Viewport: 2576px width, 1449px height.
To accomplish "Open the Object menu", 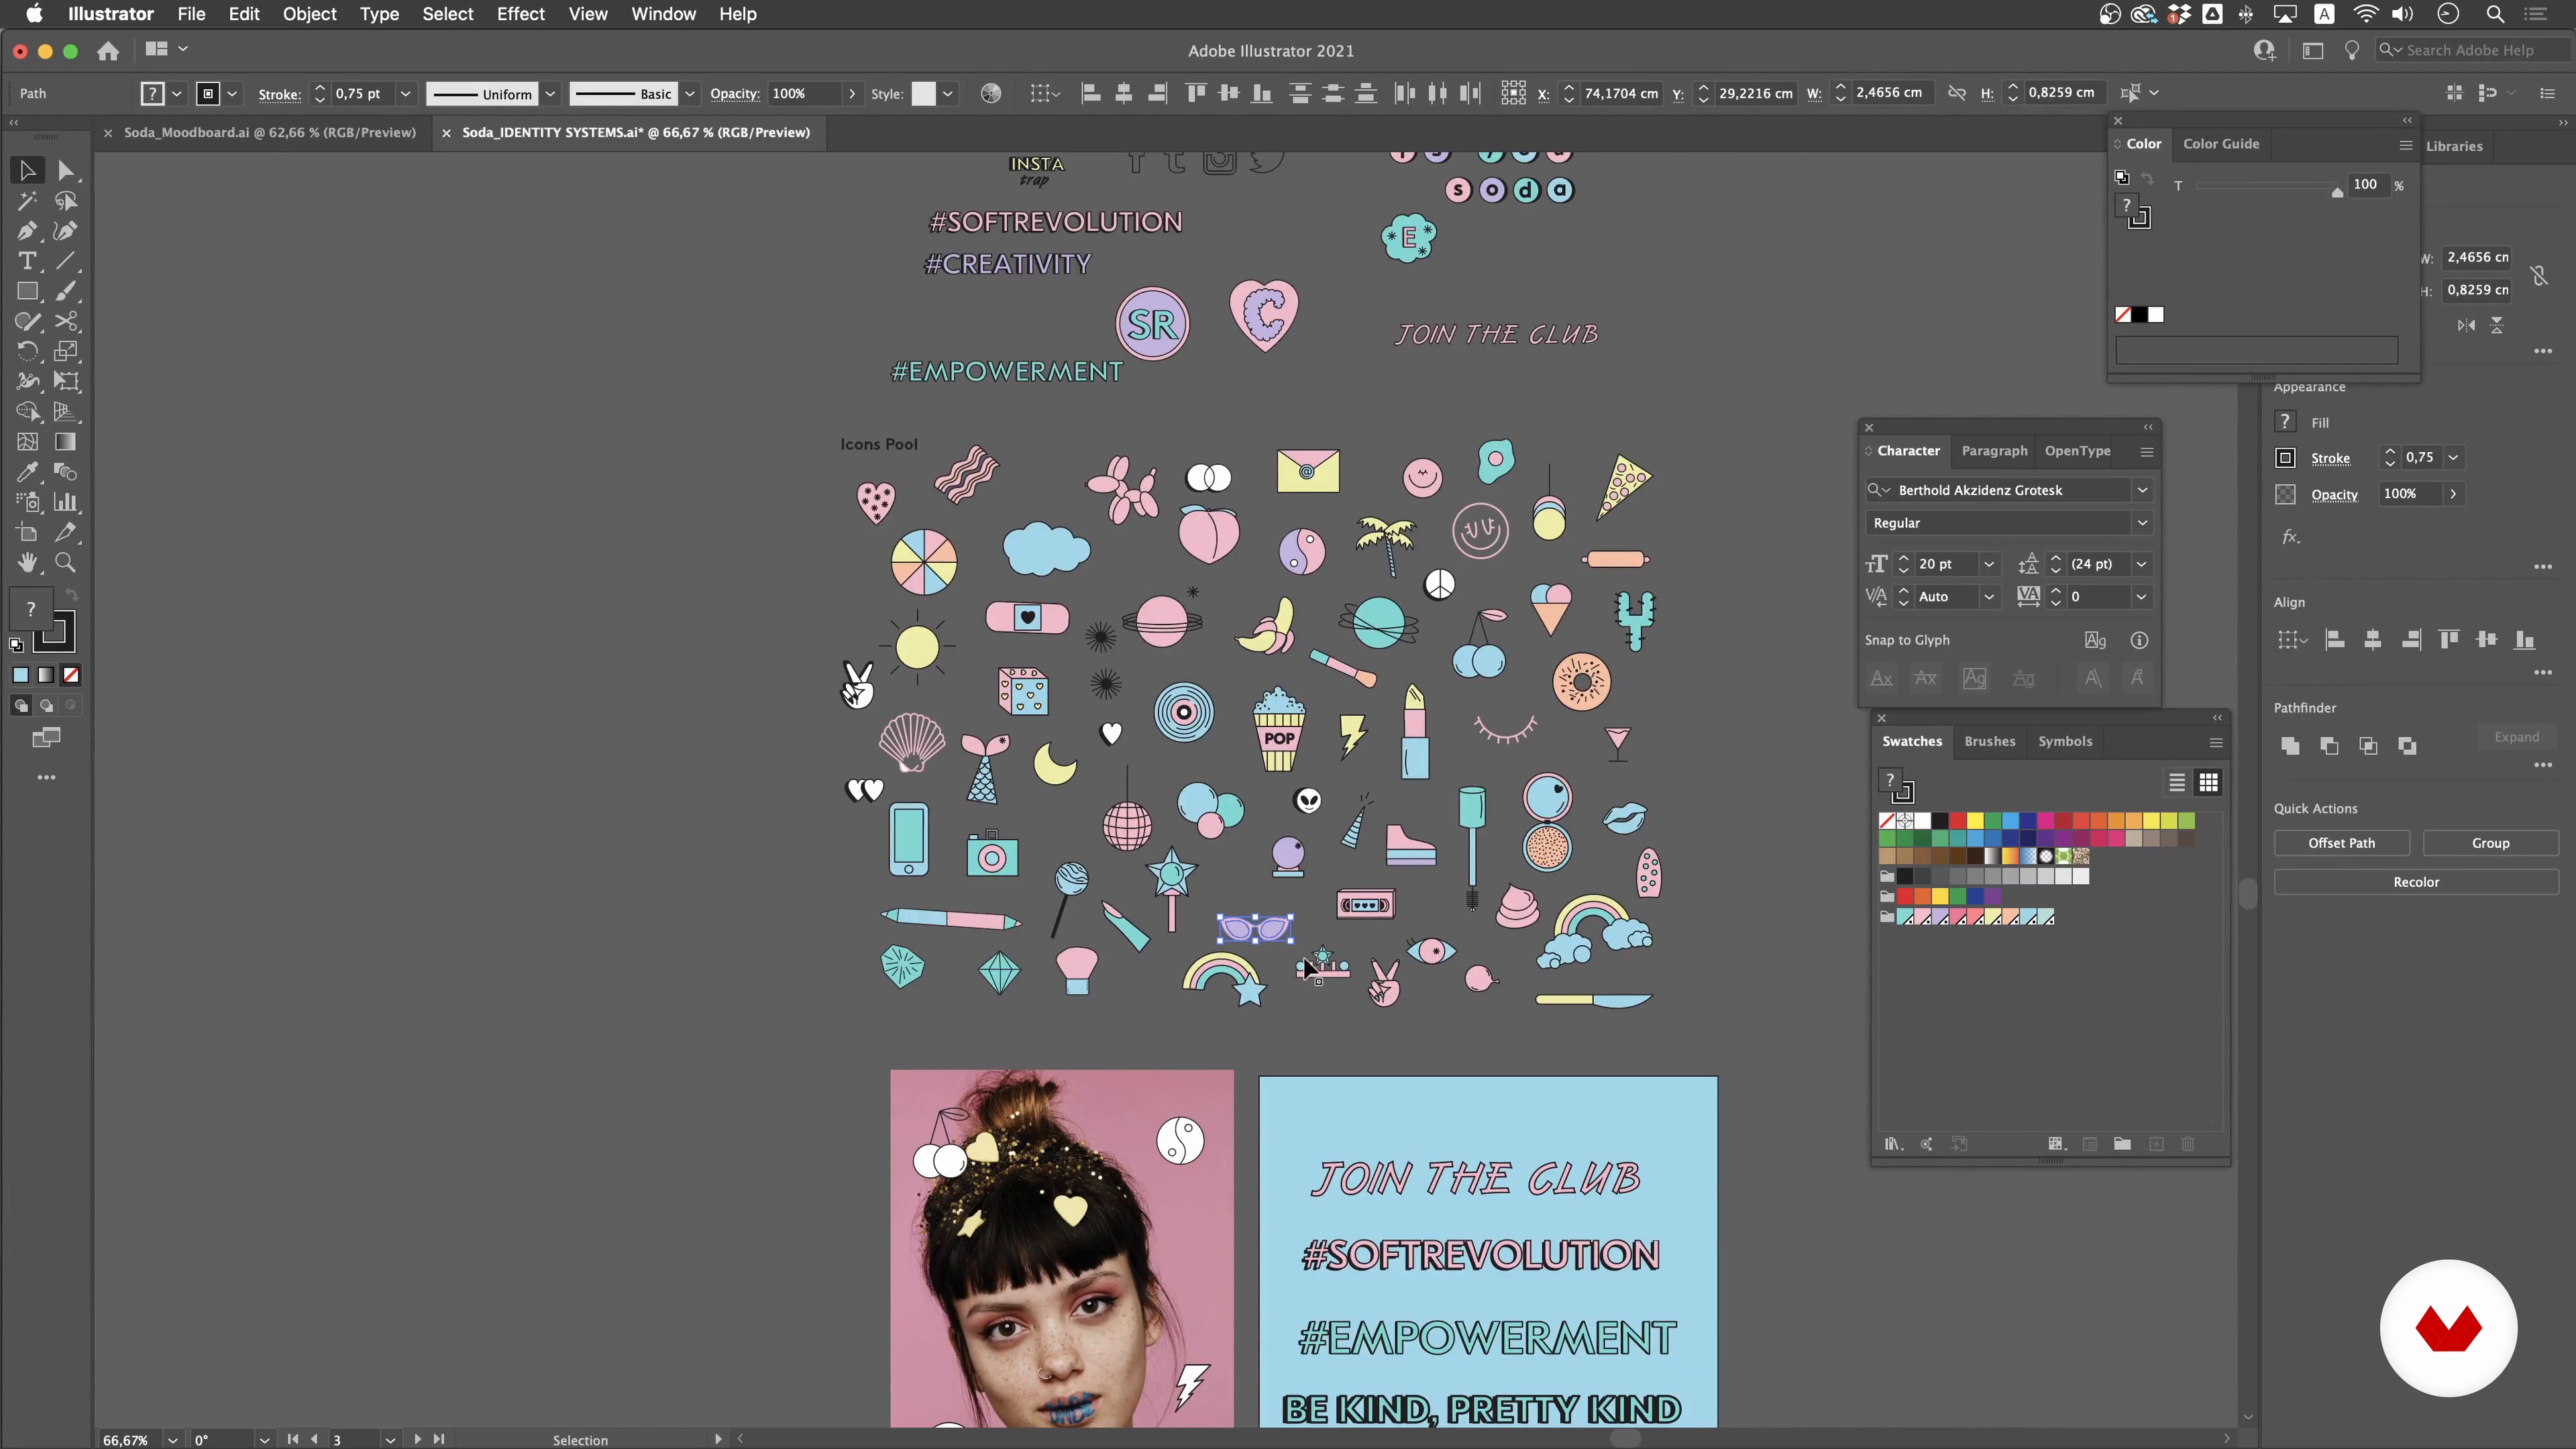I will coord(309,14).
